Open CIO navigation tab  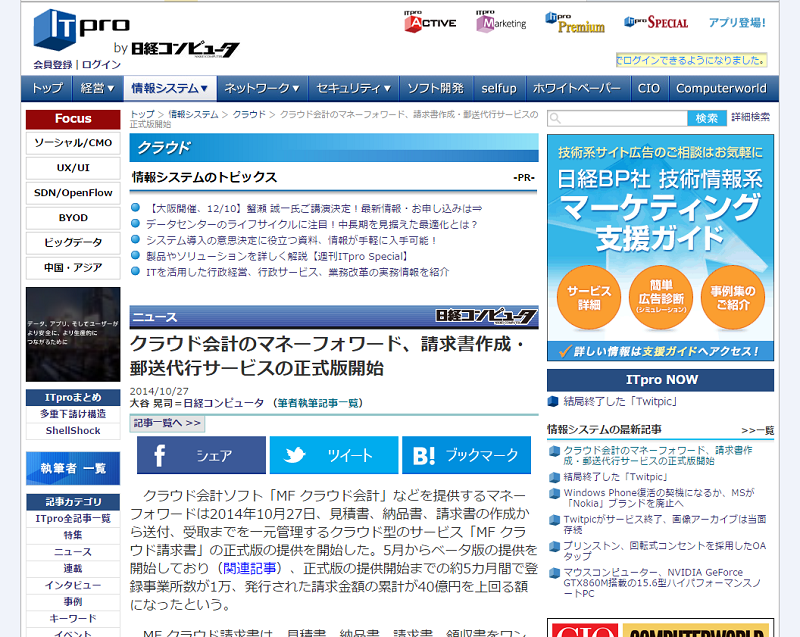[x=649, y=89]
